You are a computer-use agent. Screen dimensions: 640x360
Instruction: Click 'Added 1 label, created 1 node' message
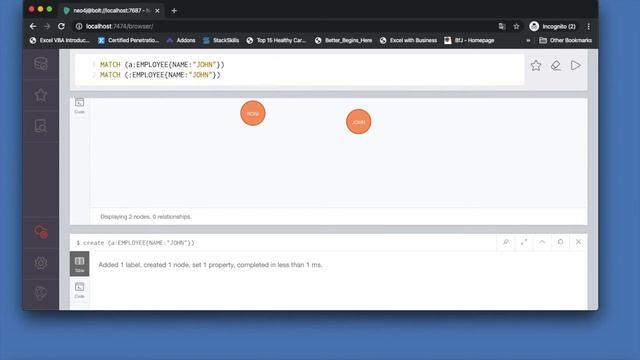click(211, 265)
